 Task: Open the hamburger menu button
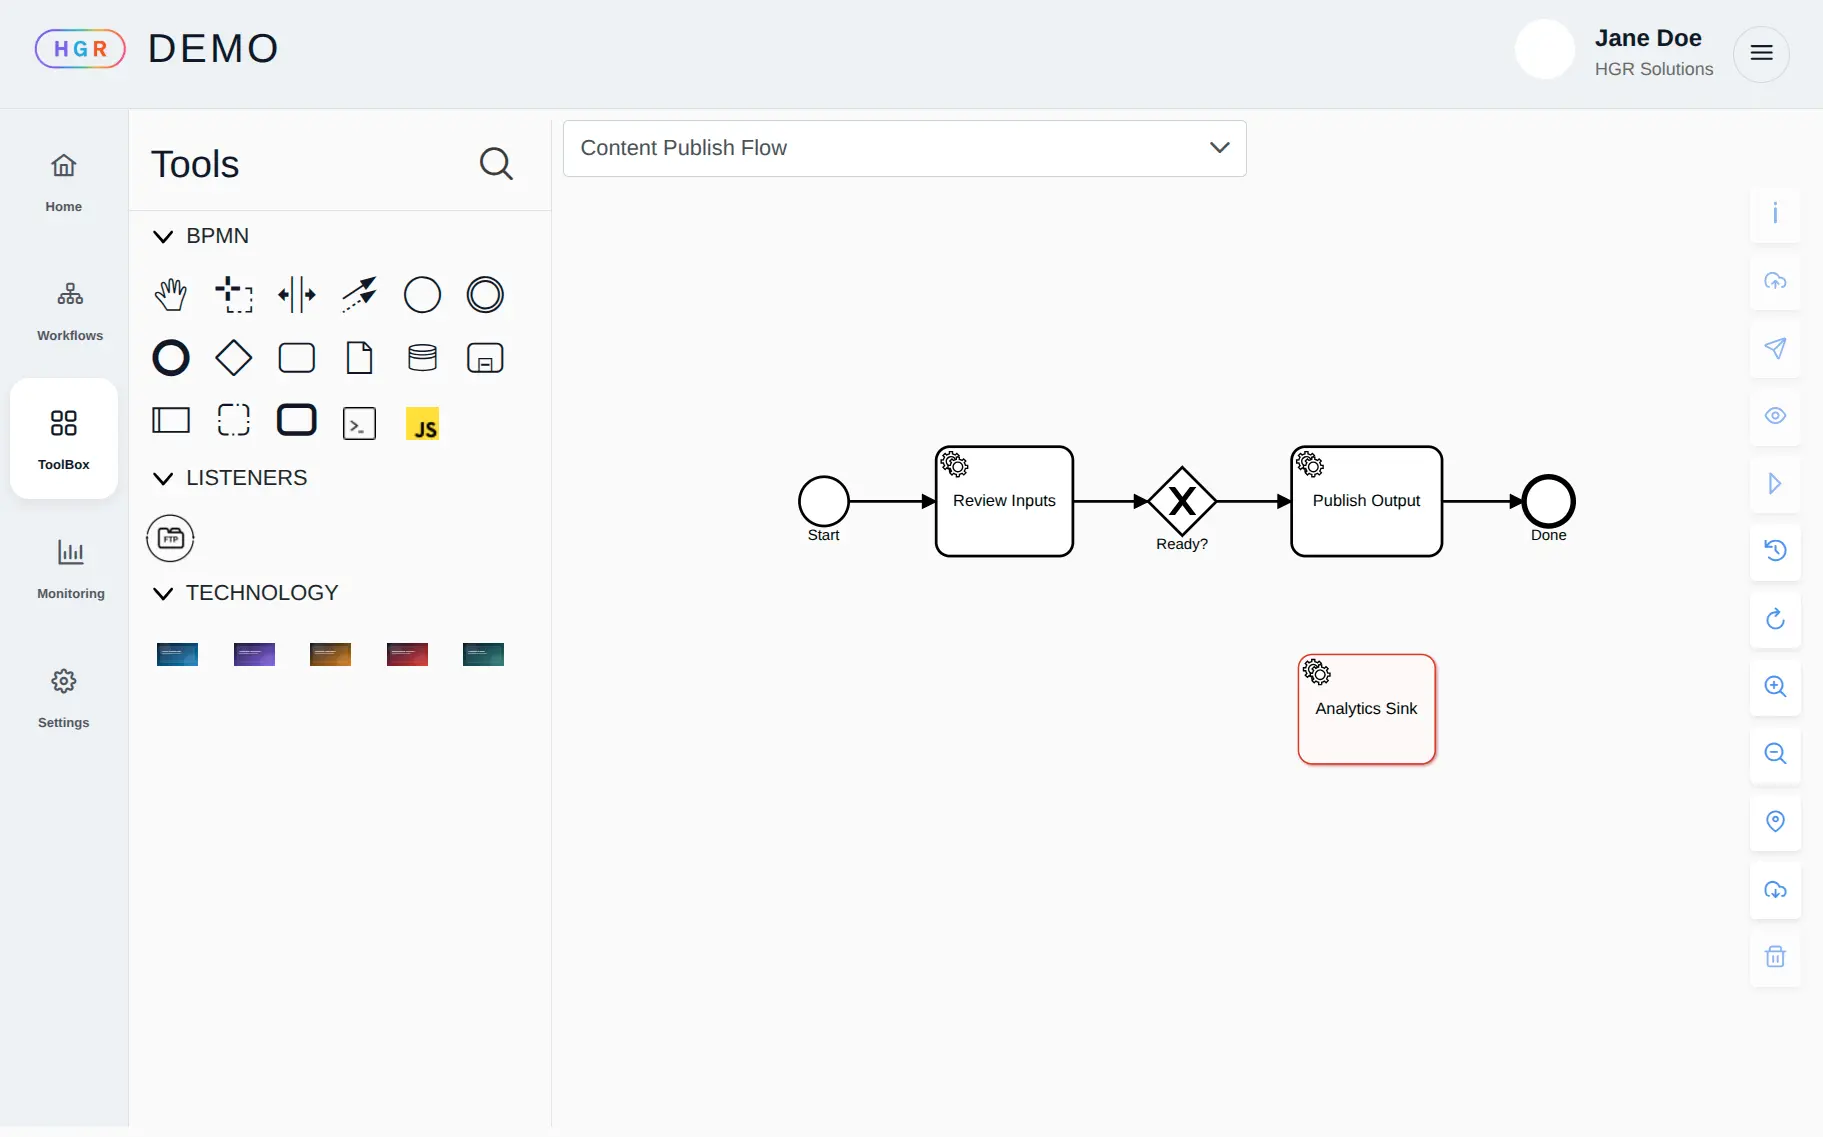click(1761, 53)
